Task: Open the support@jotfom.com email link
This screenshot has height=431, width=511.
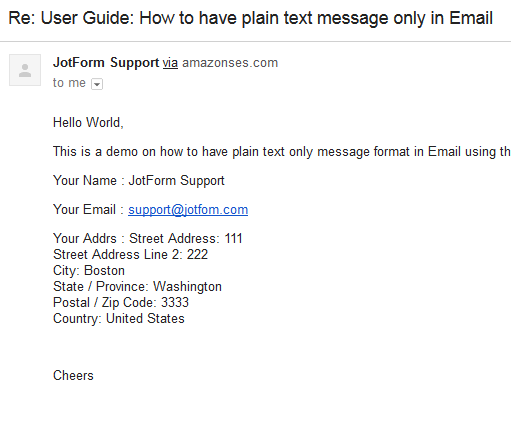Action: (x=188, y=210)
